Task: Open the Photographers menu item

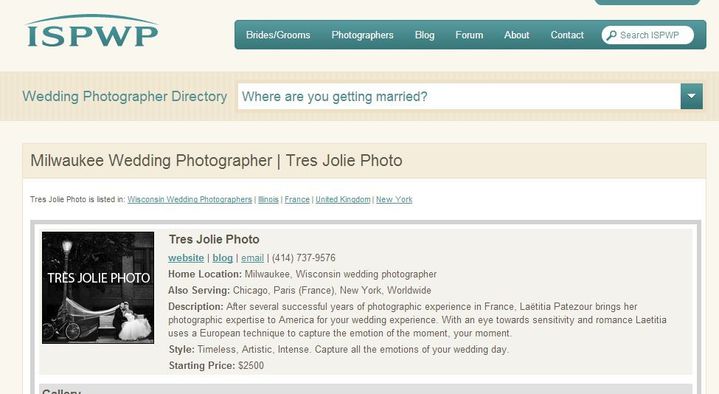Action: click(362, 35)
